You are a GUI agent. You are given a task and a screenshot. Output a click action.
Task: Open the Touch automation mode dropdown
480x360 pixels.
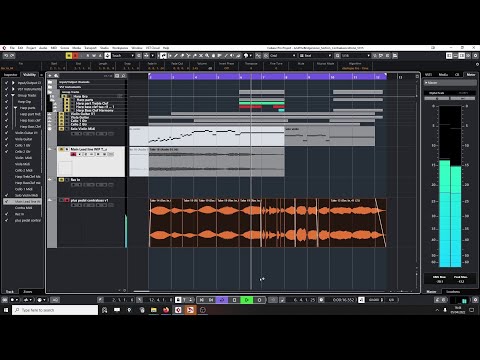coord(122,56)
